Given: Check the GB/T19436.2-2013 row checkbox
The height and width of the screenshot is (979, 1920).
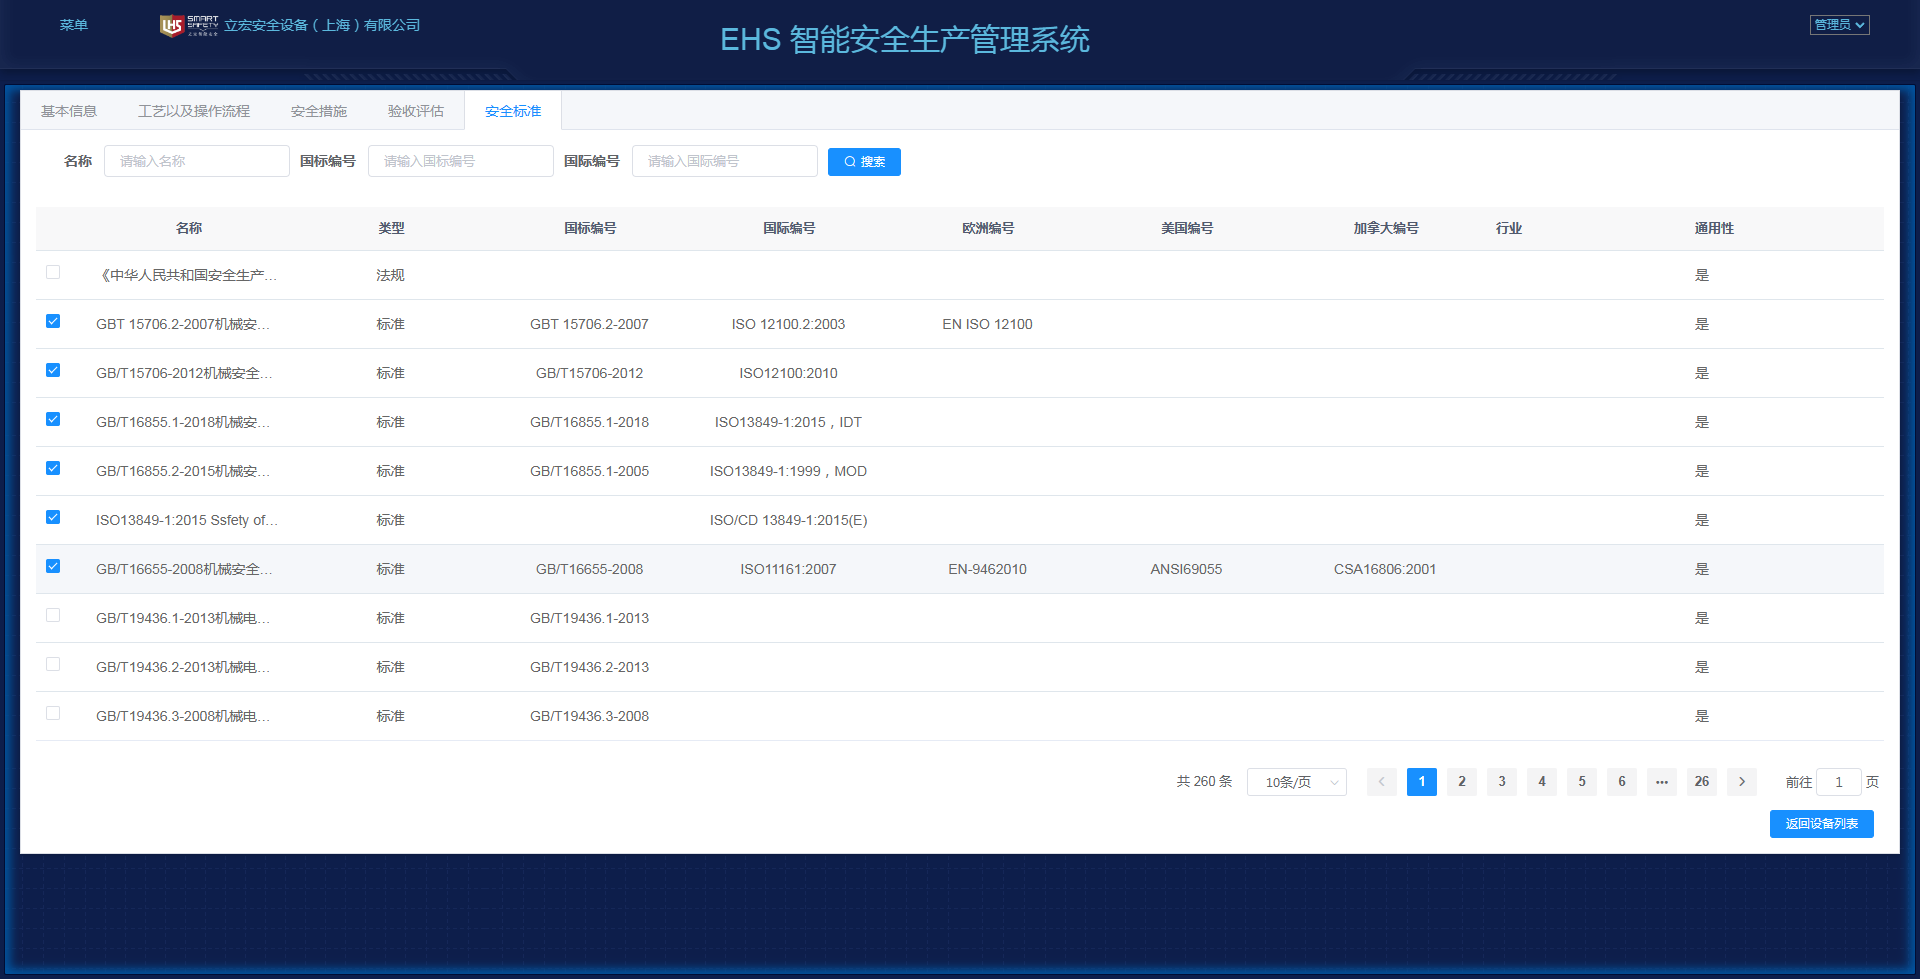Looking at the screenshot, I should (x=53, y=664).
